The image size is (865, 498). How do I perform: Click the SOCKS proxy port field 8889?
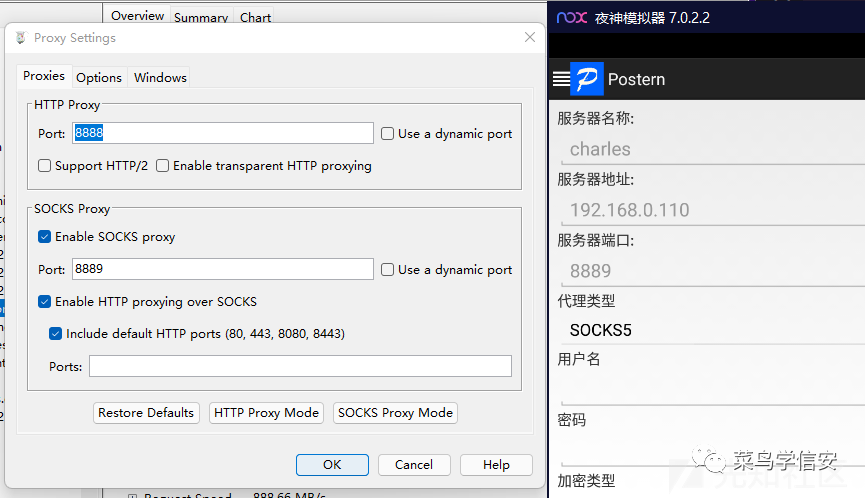tap(223, 269)
